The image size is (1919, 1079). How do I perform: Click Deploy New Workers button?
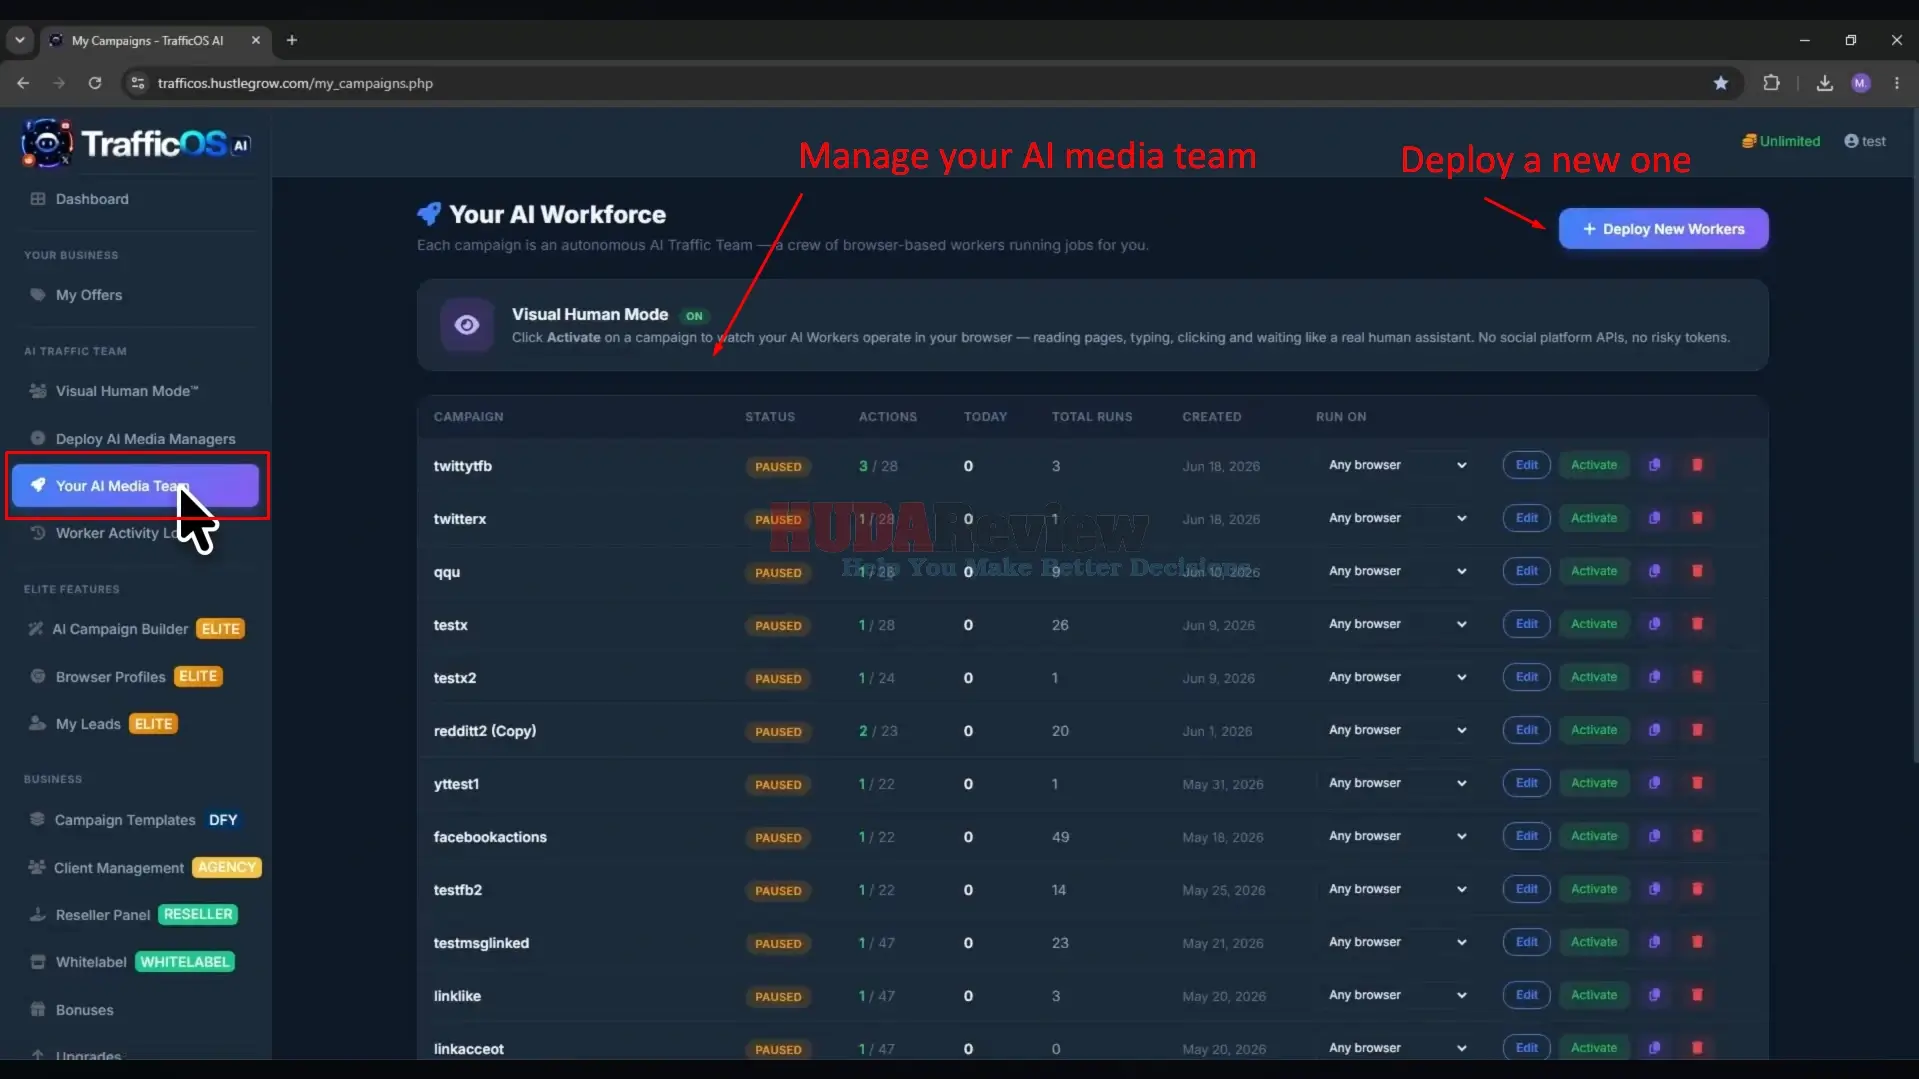tap(1663, 229)
